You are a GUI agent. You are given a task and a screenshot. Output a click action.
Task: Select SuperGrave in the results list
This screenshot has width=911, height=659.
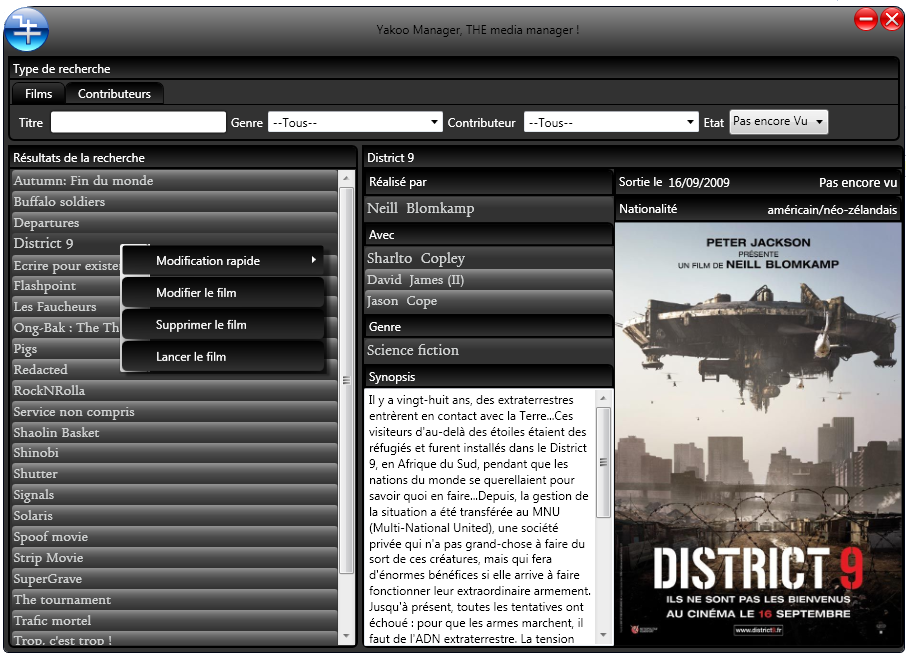coord(174,578)
